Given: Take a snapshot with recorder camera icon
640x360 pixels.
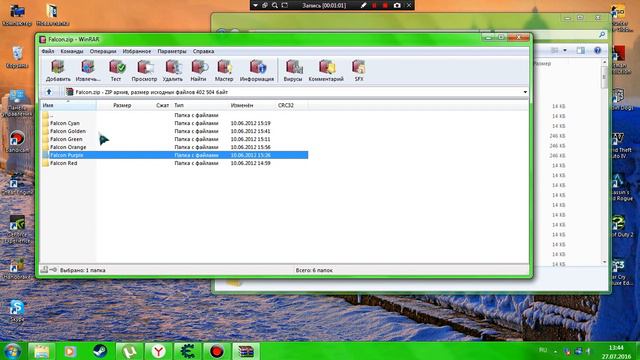Looking at the screenshot, I should [x=397, y=5].
